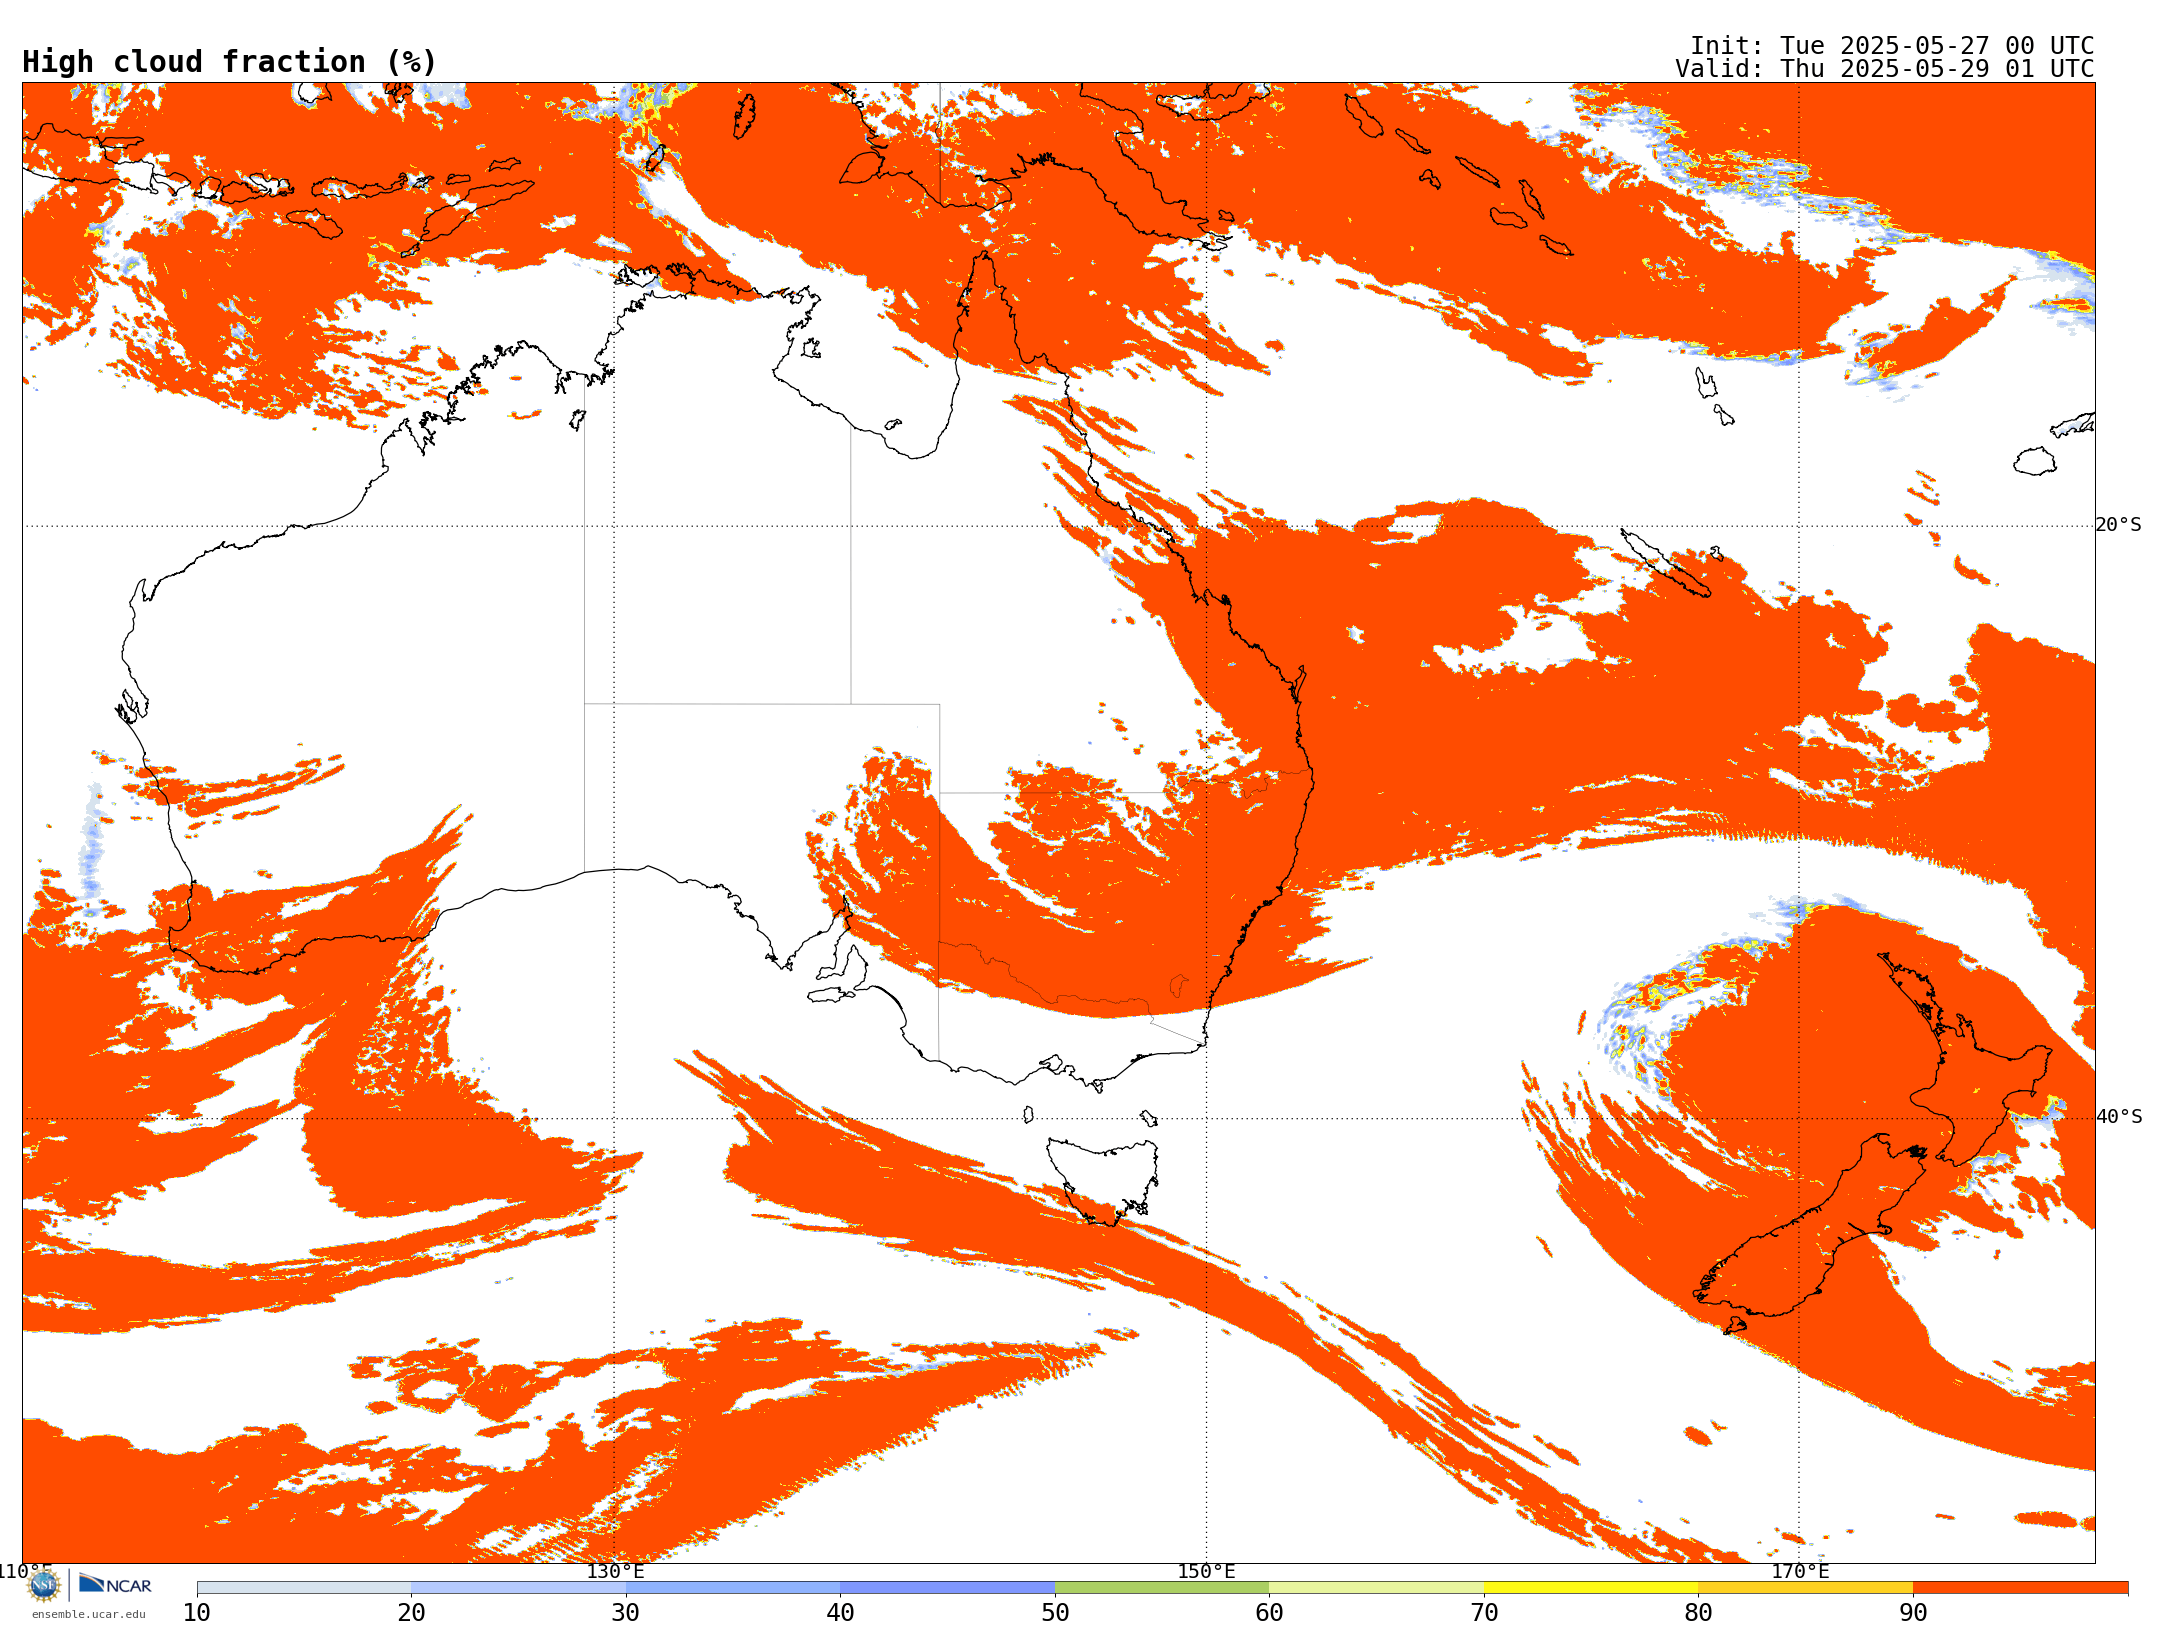Click the colorbar tick label 60

click(1269, 1613)
